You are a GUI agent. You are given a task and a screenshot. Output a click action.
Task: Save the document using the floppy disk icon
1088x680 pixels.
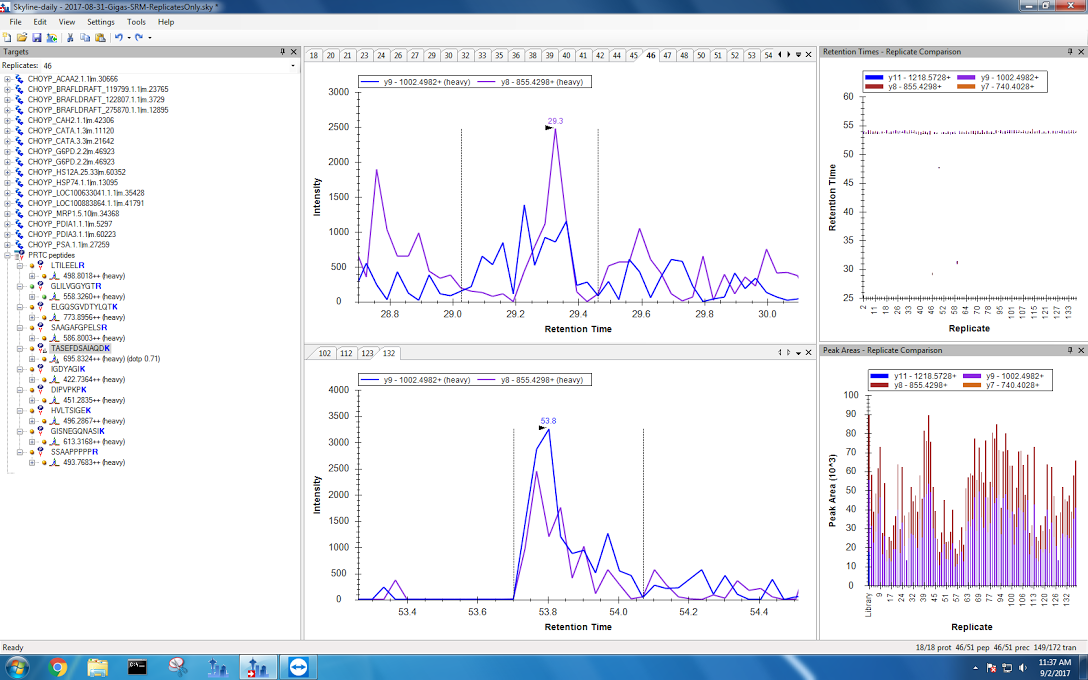click(x=36, y=37)
